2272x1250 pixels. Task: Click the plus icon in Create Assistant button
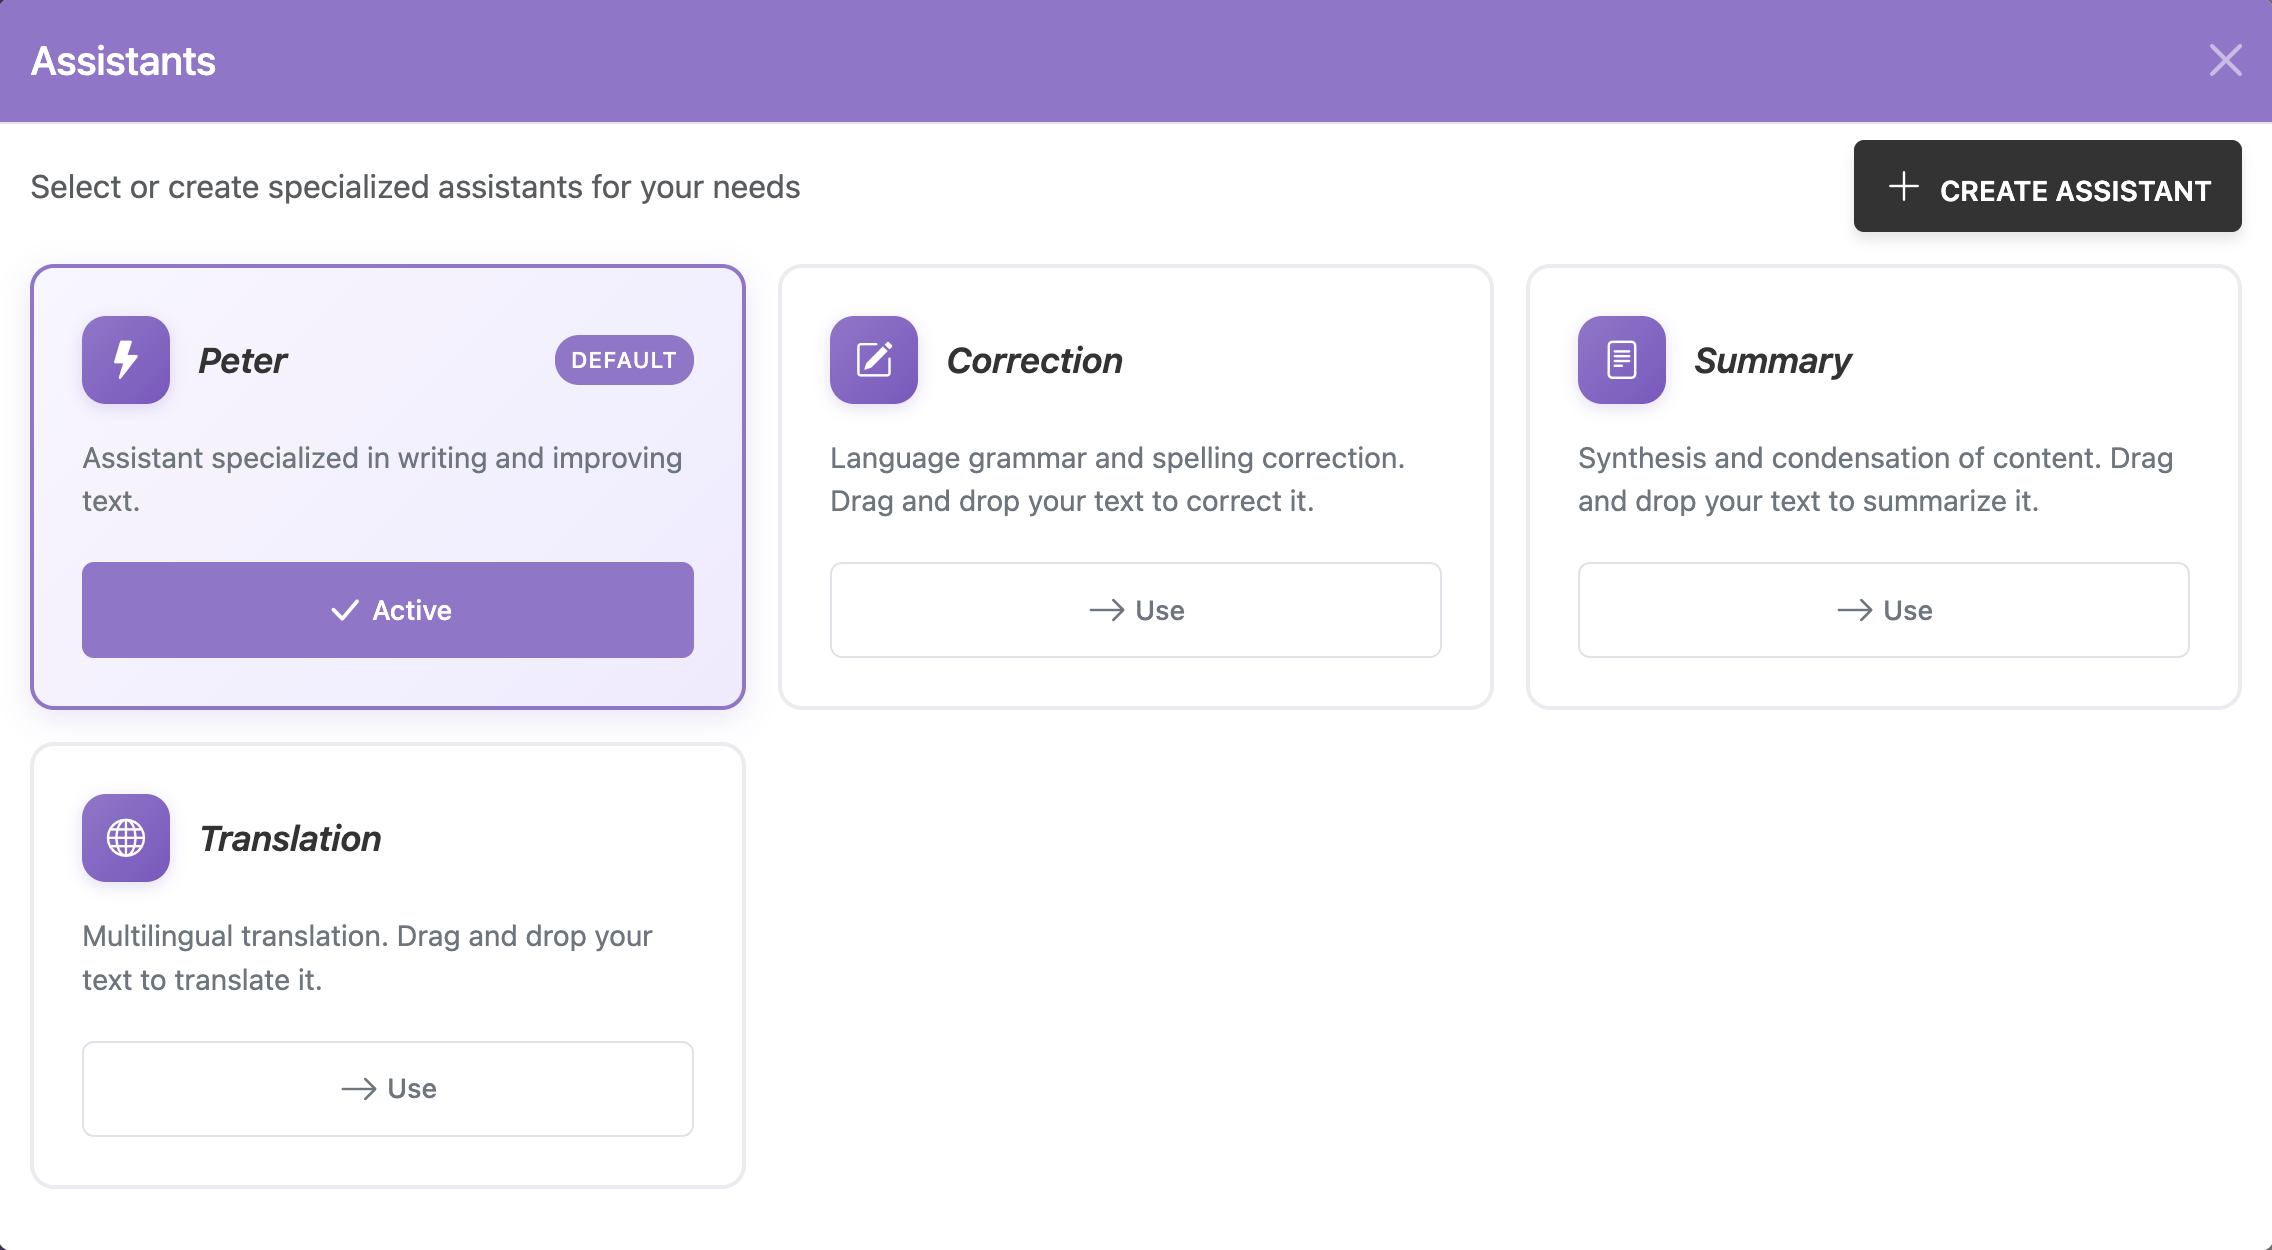1903,187
